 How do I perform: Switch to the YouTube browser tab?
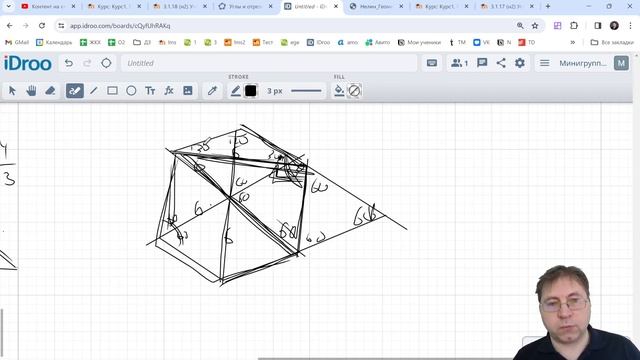pos(49,7)
